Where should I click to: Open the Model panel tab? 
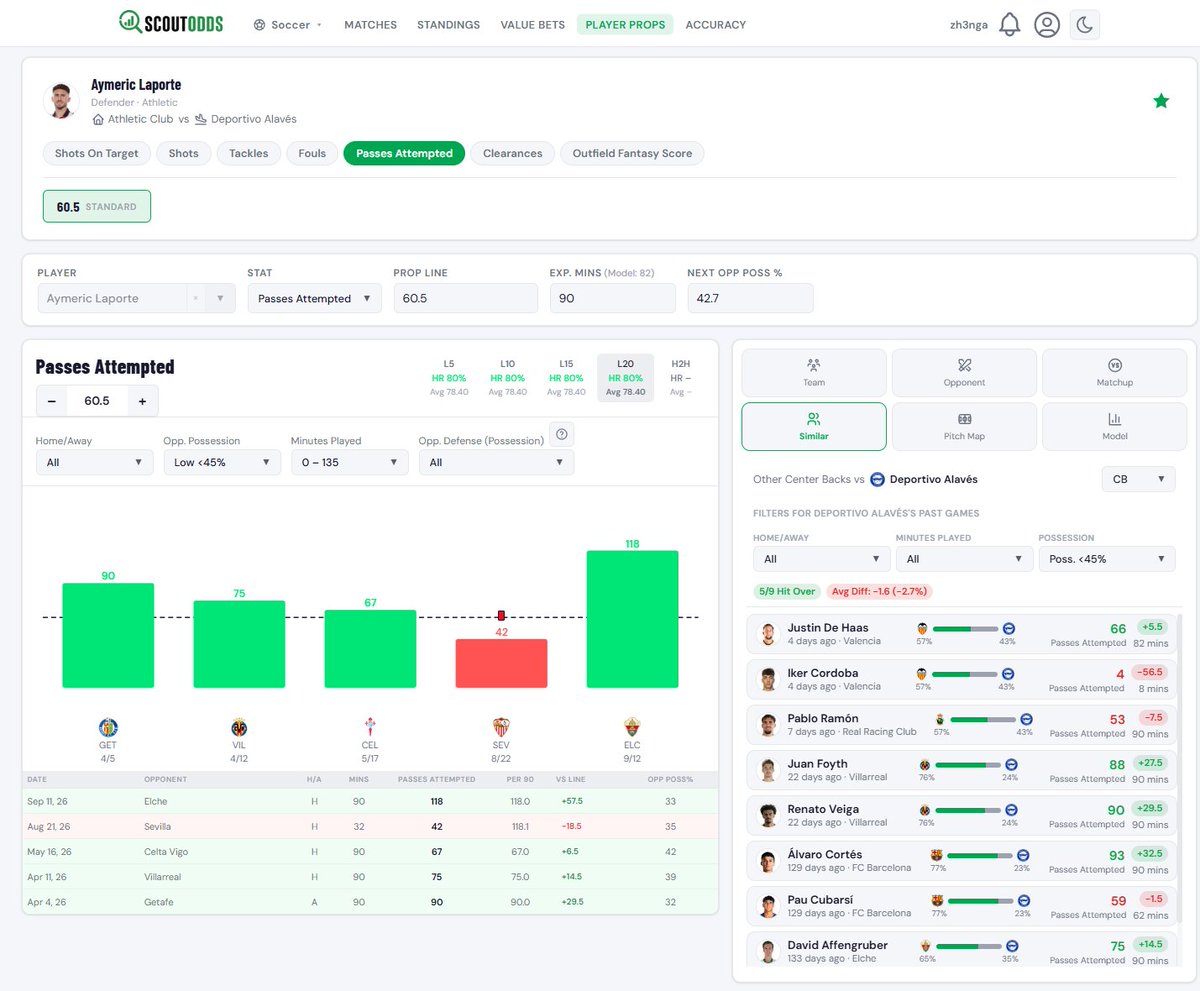pyautogui.click(x=1114, y=427)
